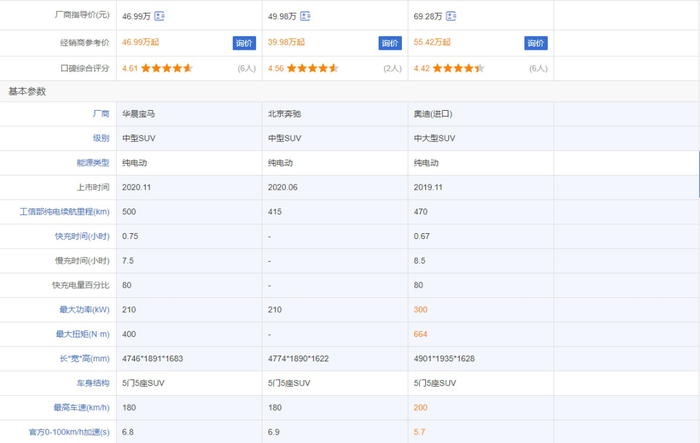Viewport: 700px width, 443px height.
Task: Select fast-charge time 0.75
Action: pos(130,236)
